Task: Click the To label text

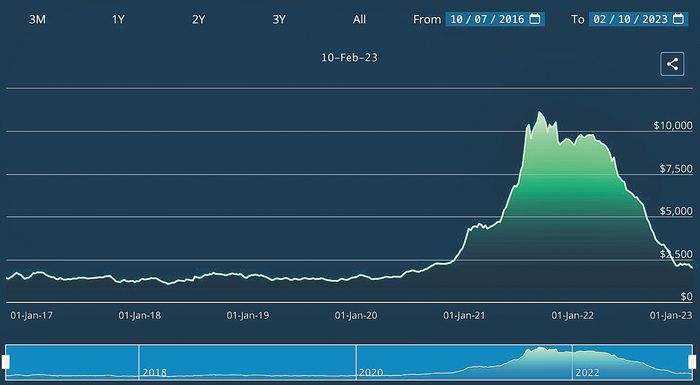Action: click(578, 20)
